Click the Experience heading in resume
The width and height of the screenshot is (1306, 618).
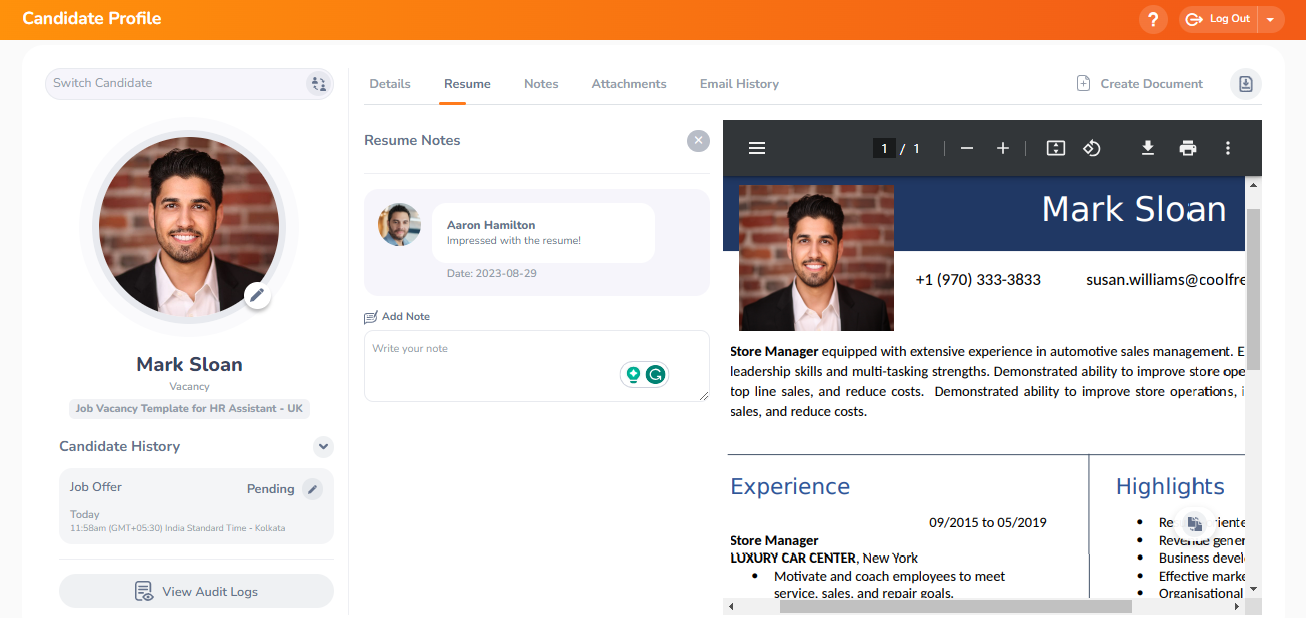click(790, 486)
